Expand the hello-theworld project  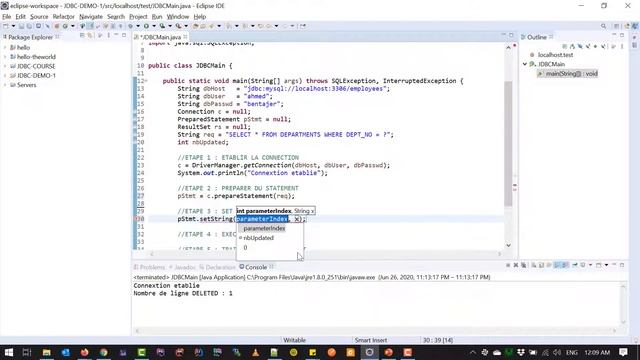tap(5, 57)
